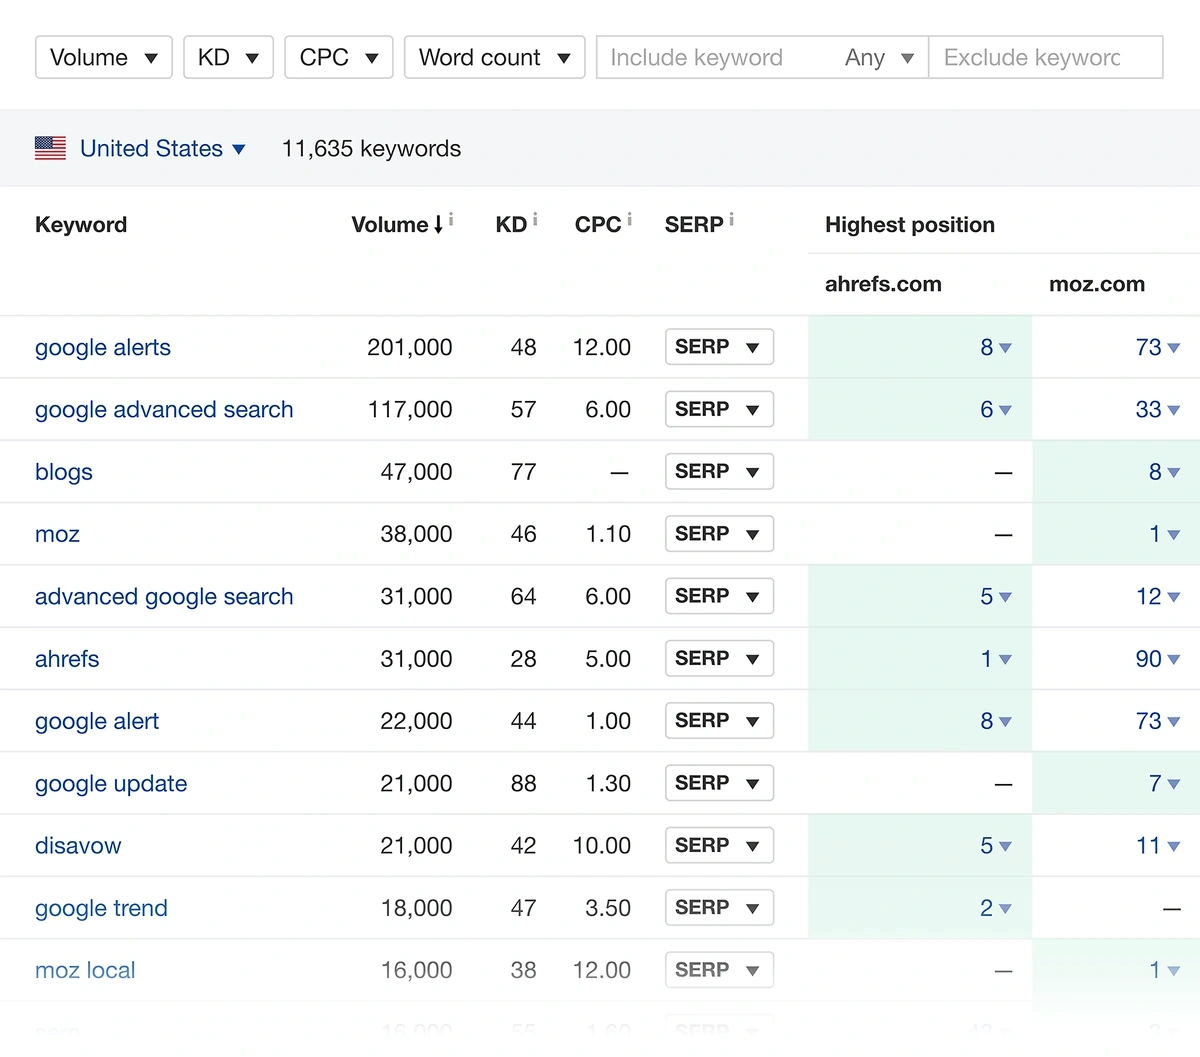Click the ahrefs.com column header
The width and height of the screenshot is (1200, 1057).
click(883, 284)
